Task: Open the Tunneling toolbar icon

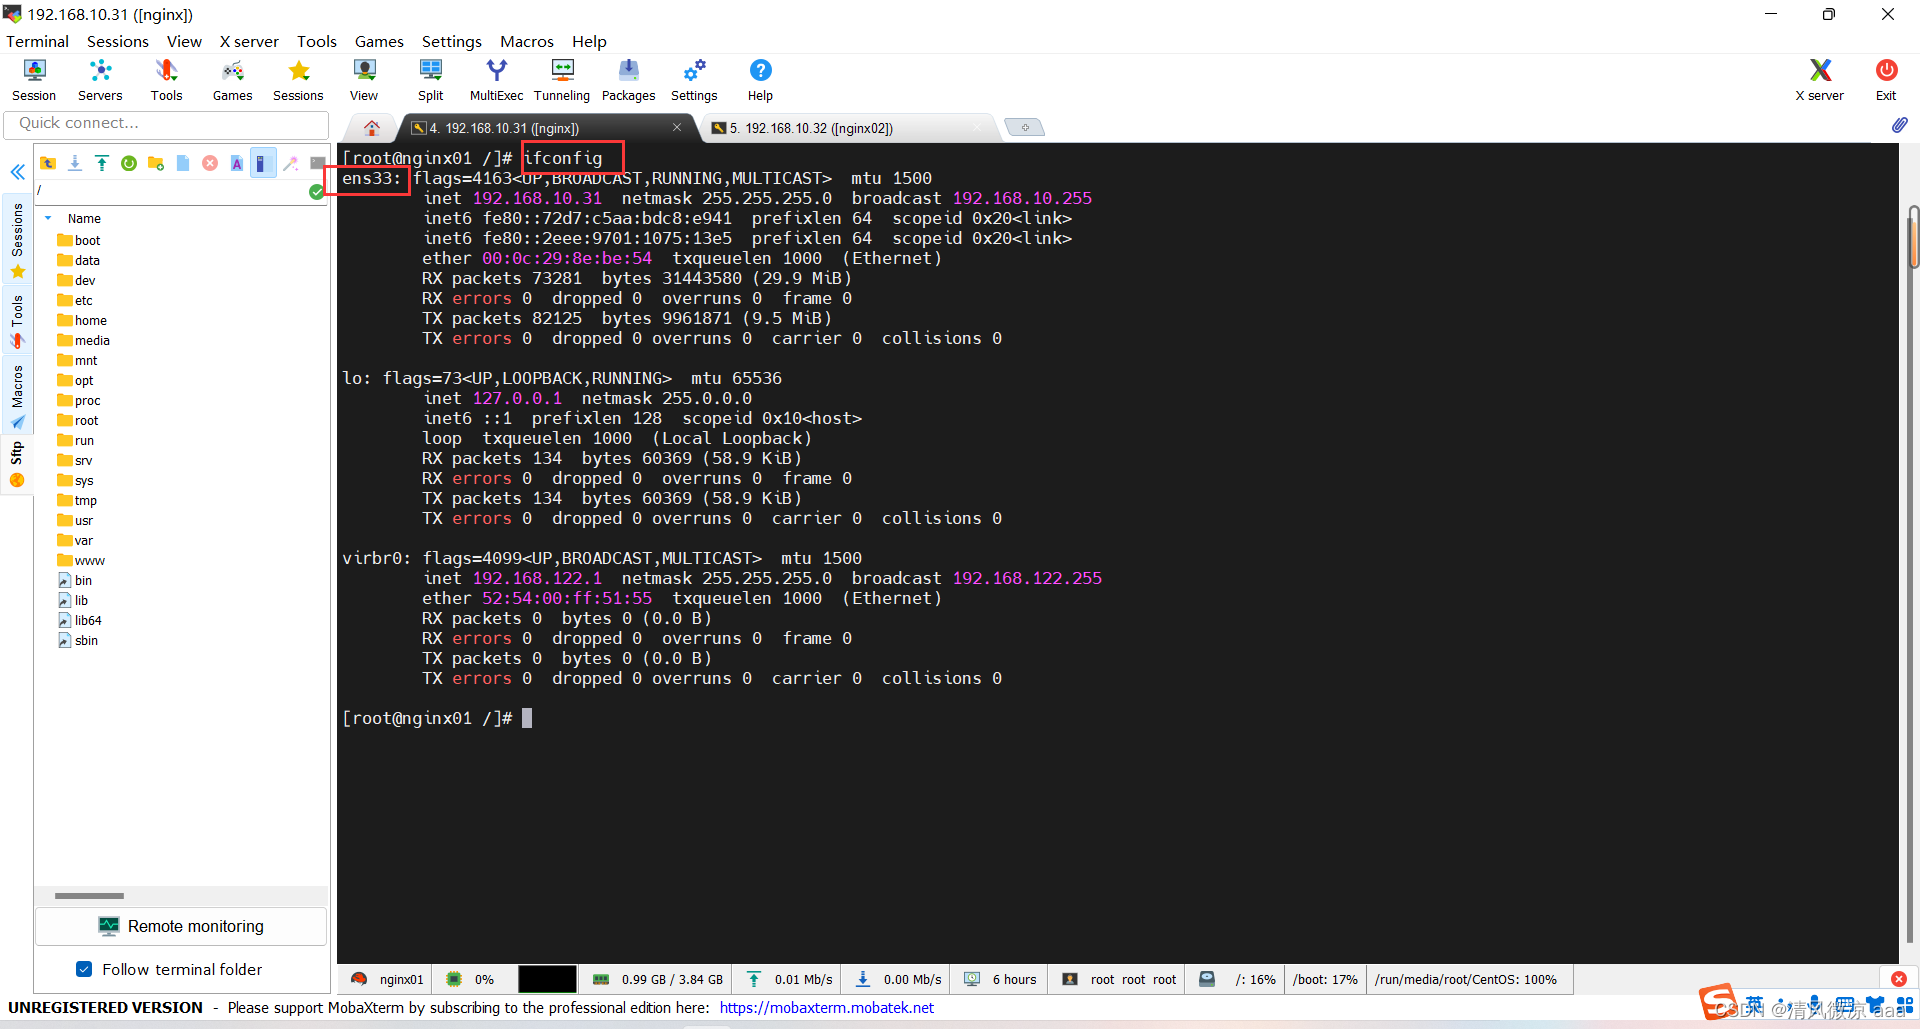Action: (x=562, y=80)
